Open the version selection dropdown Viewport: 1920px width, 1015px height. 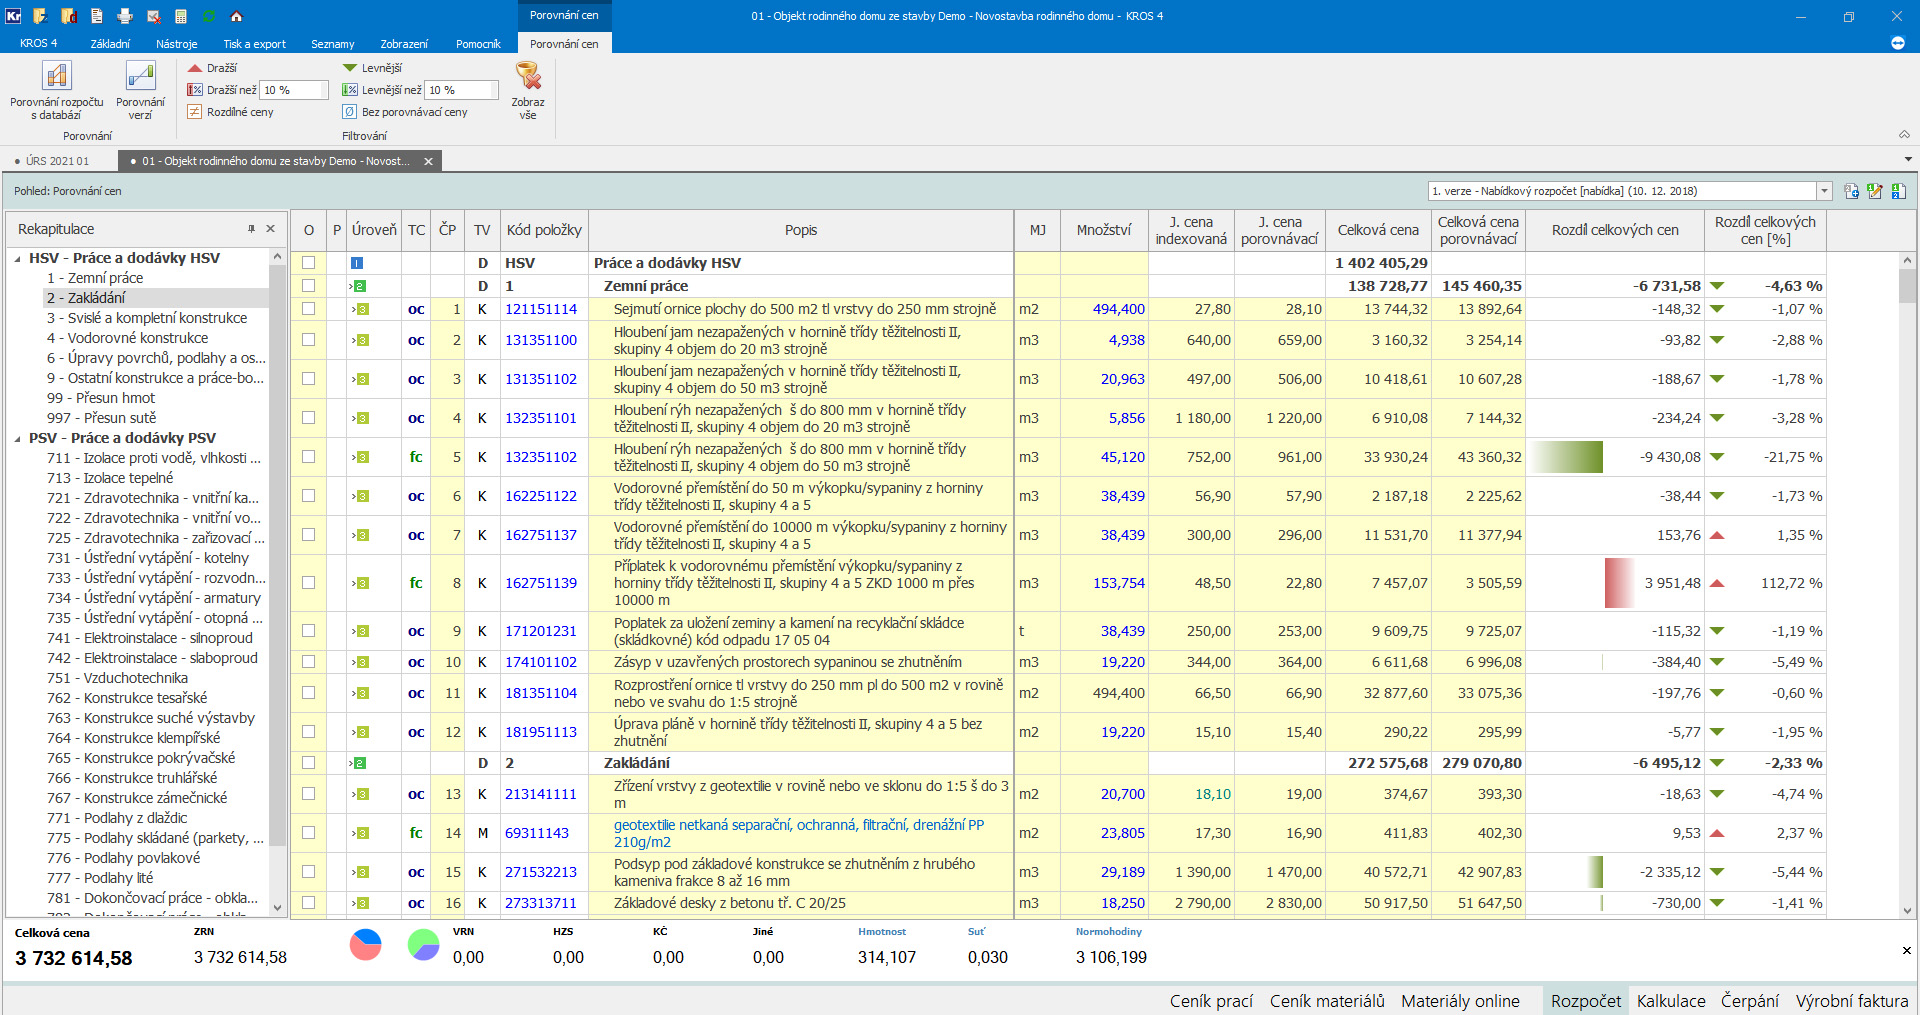[x=1824, y=191]
